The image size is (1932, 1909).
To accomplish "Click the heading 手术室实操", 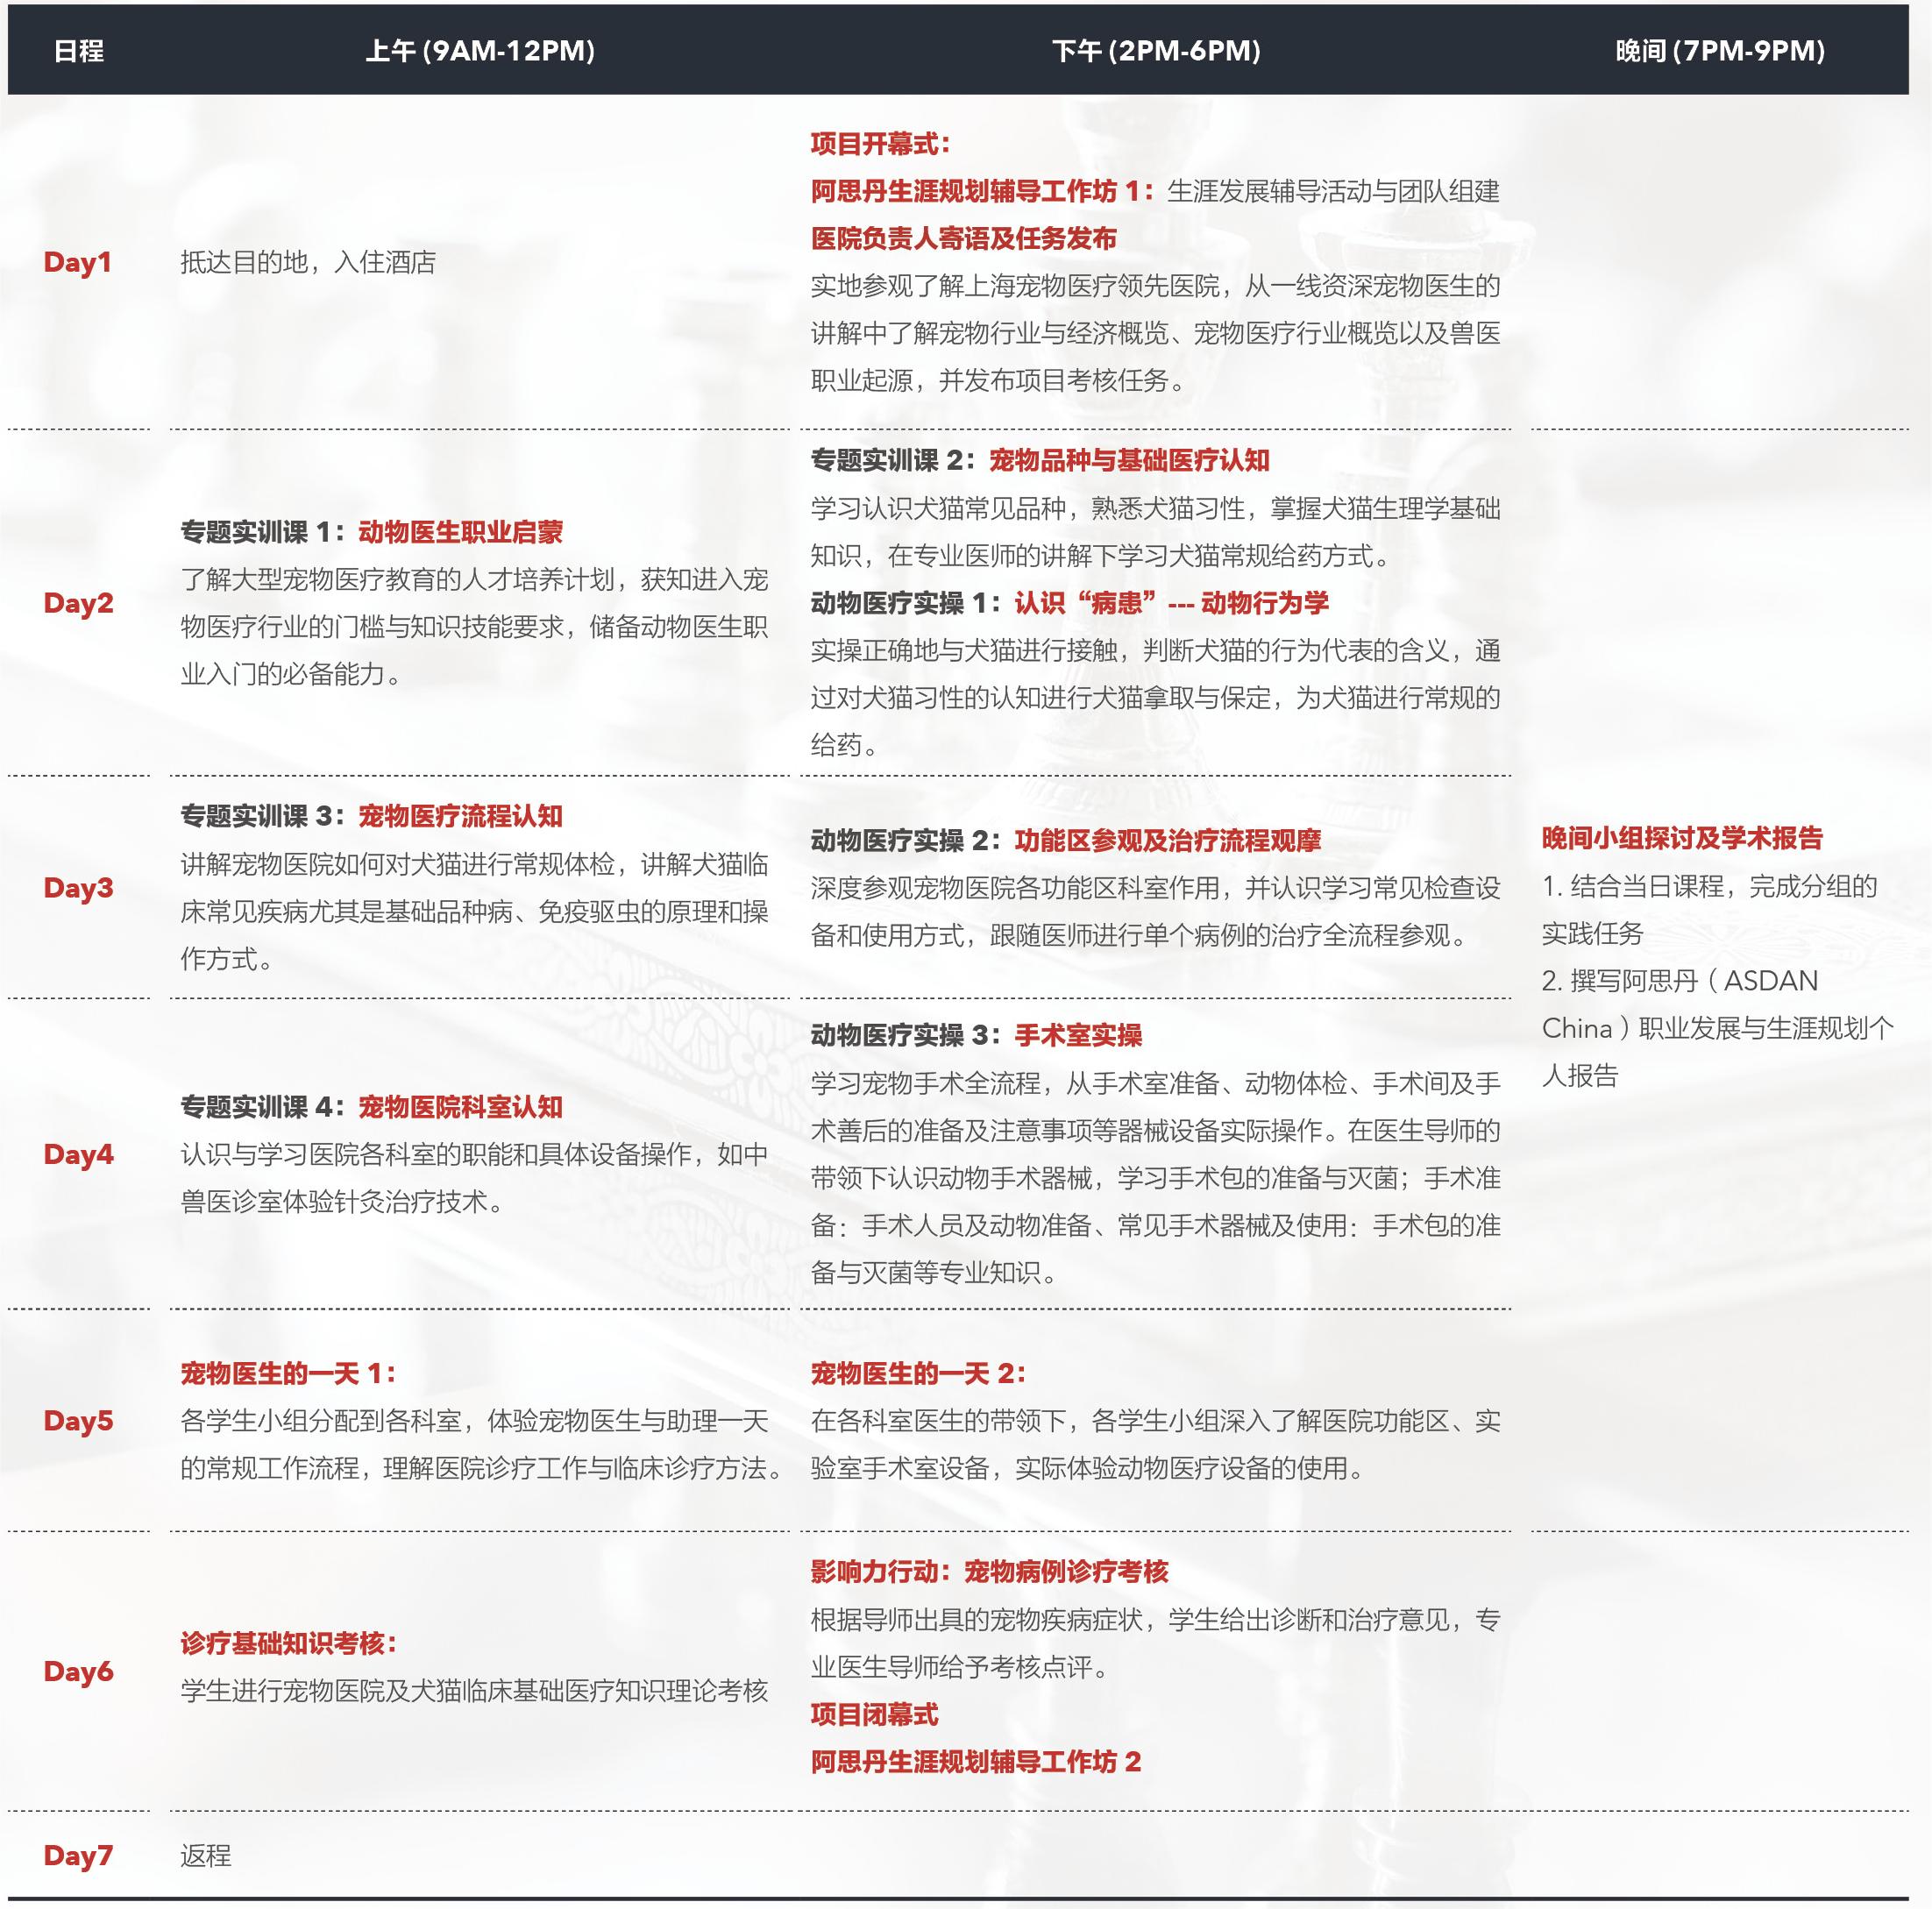I will tap(1078, 1035).
